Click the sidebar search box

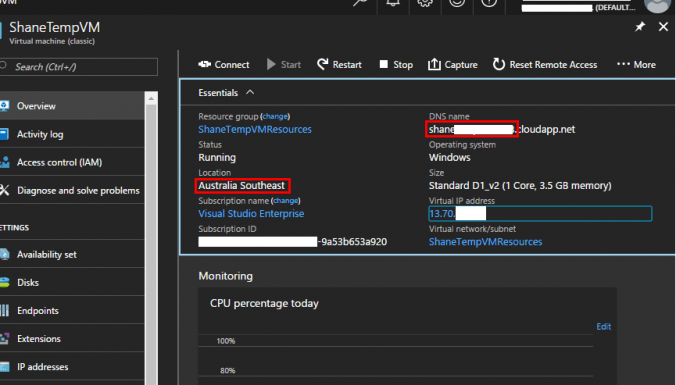(78, 67)
